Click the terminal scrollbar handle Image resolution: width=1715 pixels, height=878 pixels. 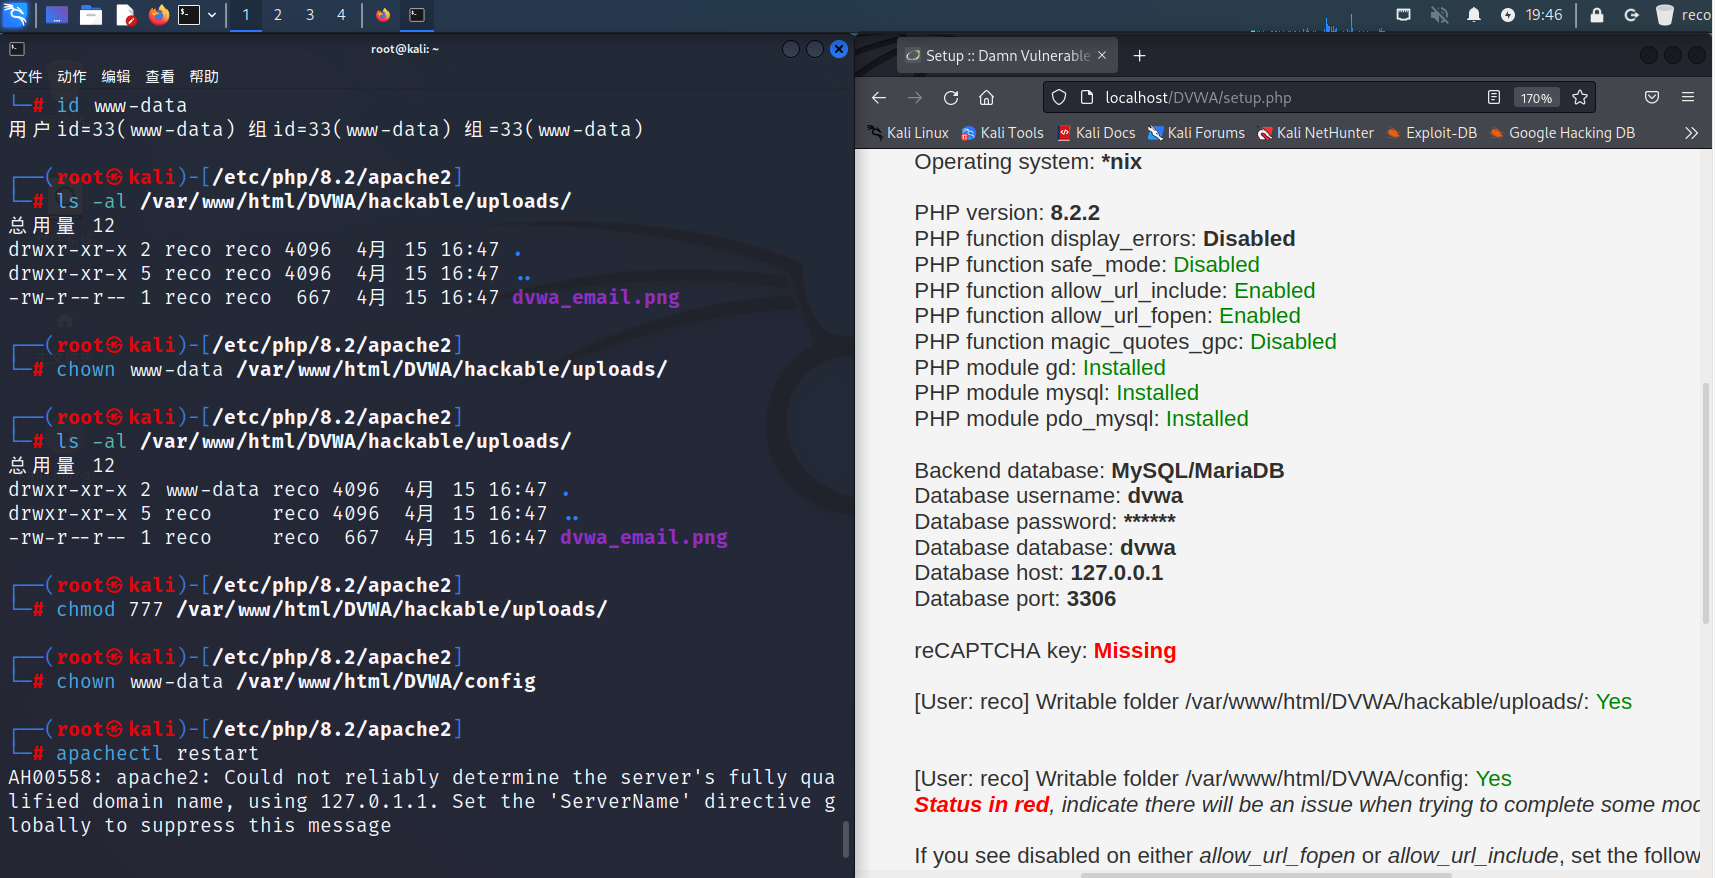(x=846, y=839)
